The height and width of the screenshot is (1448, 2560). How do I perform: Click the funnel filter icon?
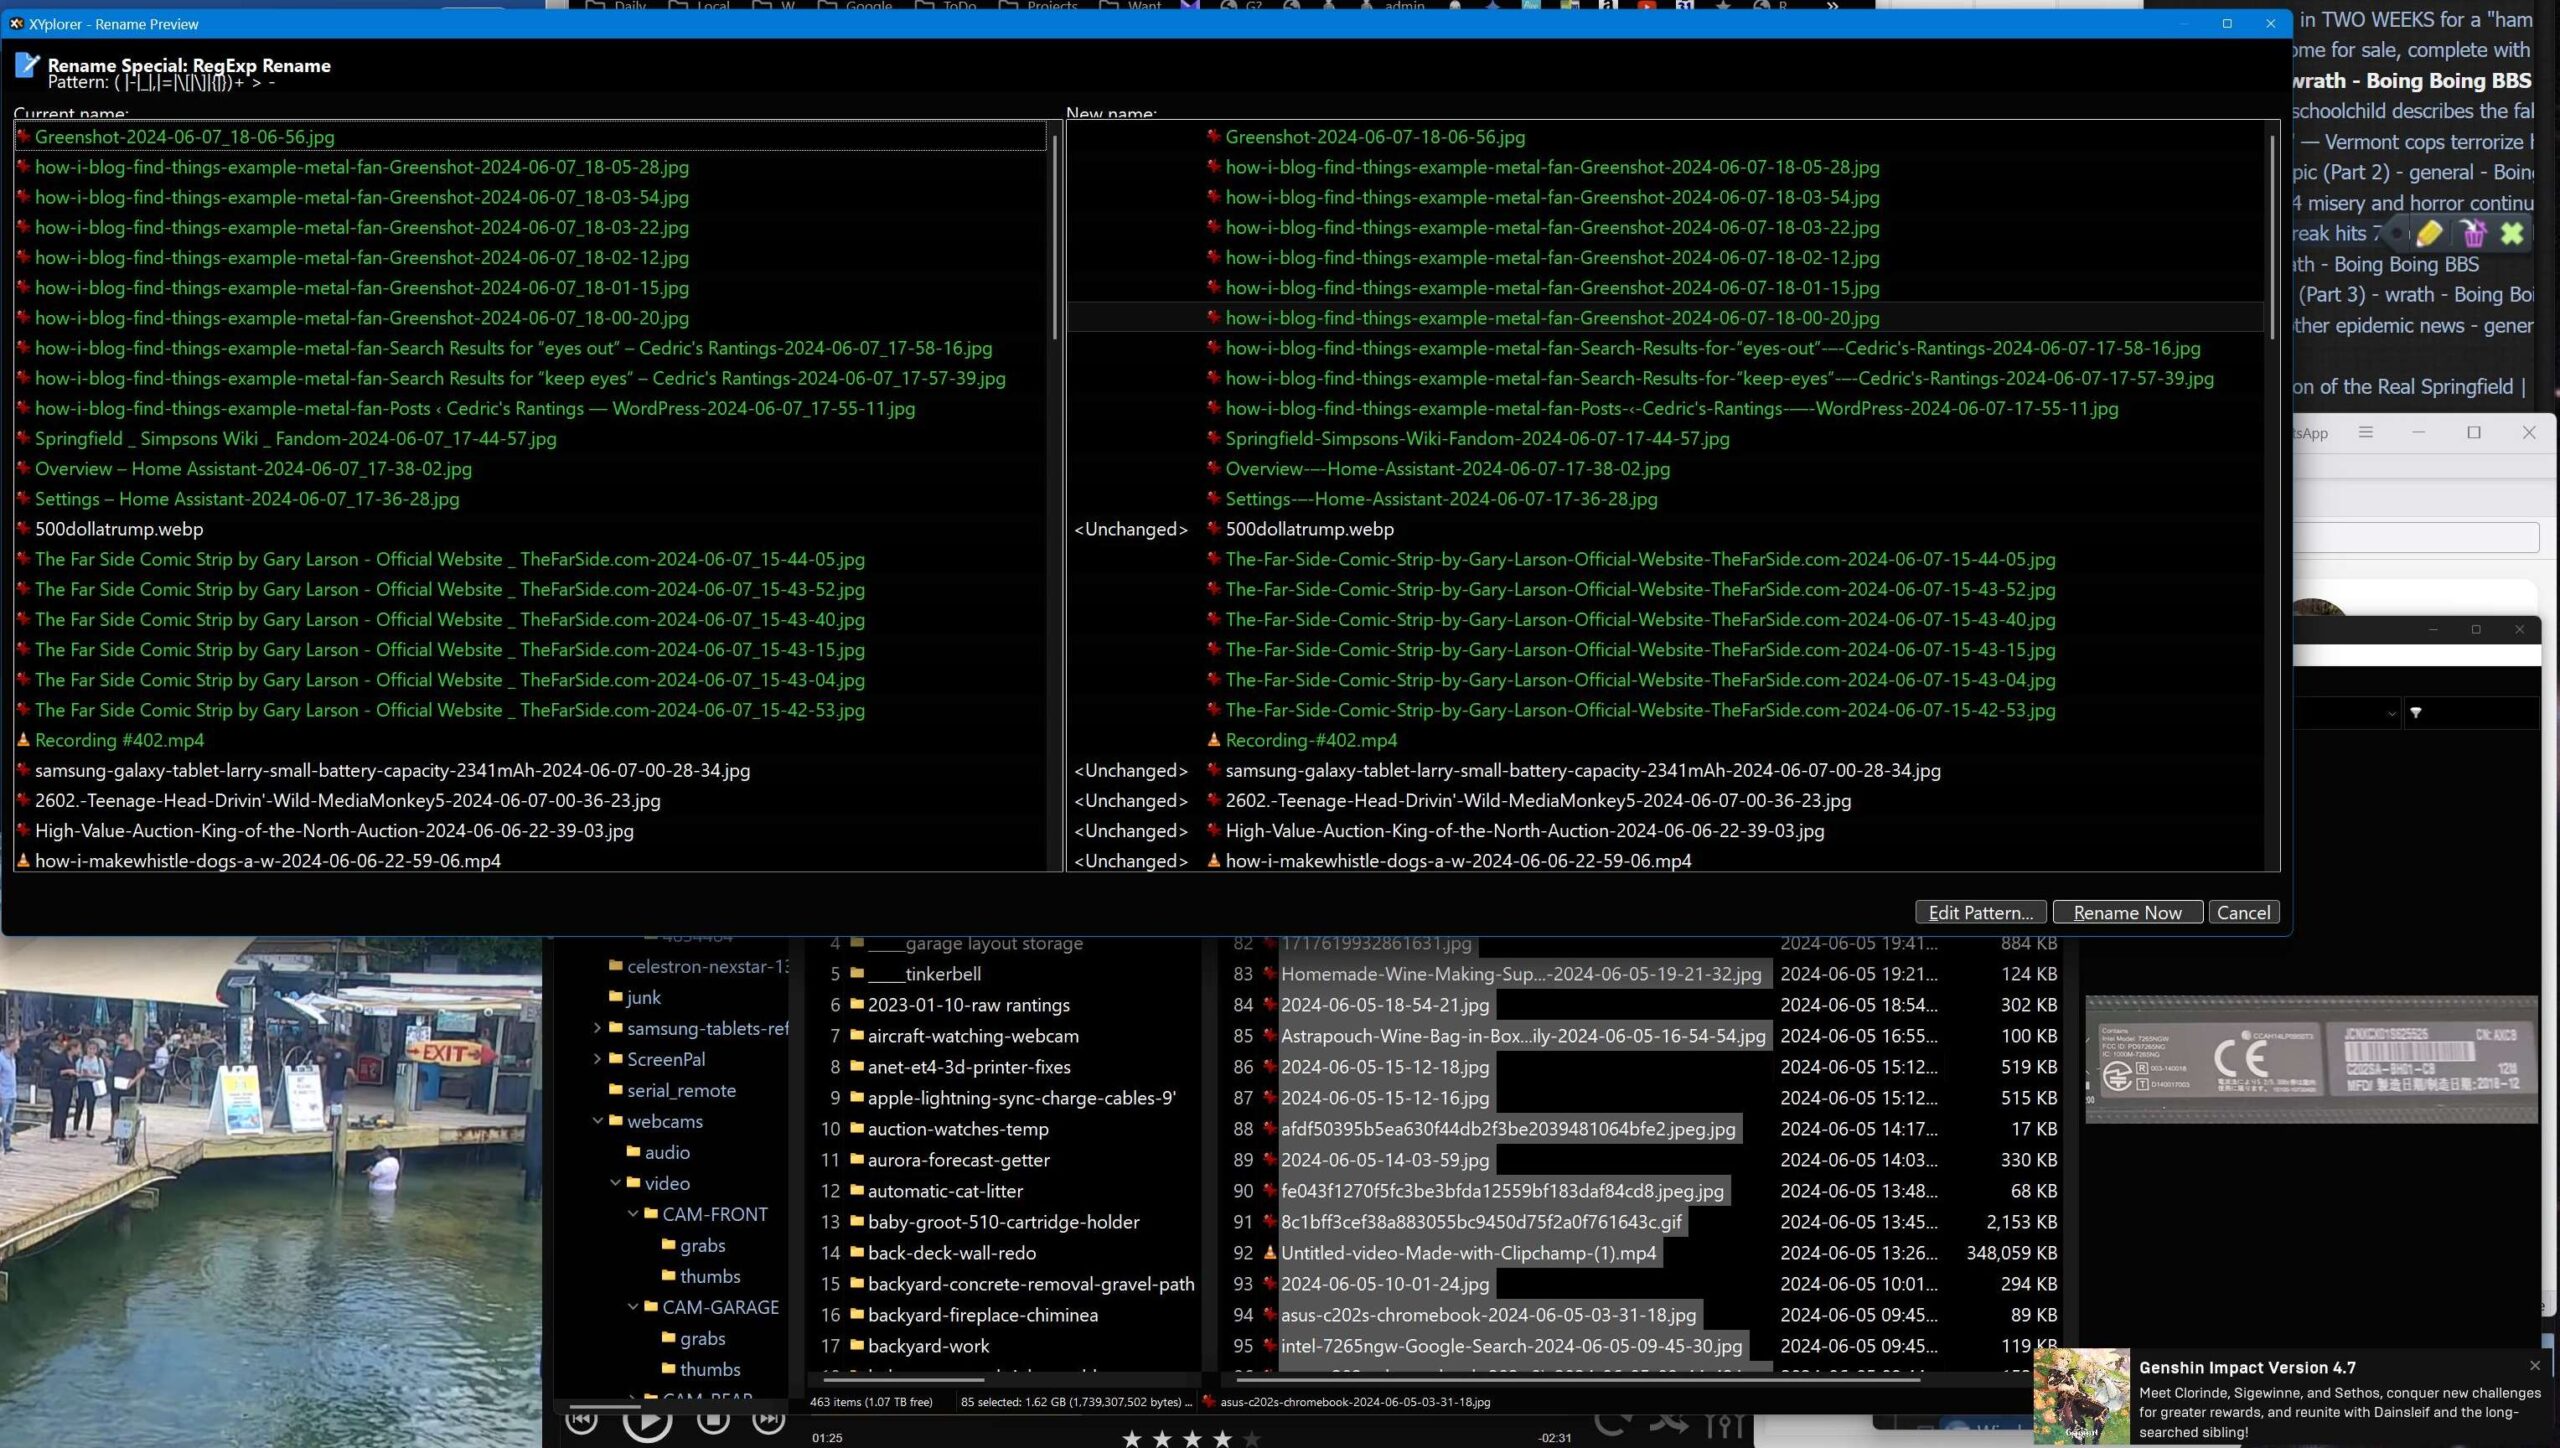tap(2416, 713)
